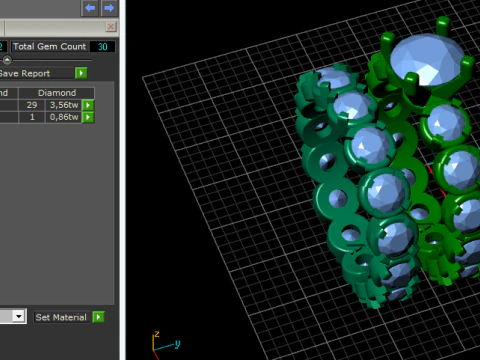Select the cell showing 29 gems

coord(32,105)
